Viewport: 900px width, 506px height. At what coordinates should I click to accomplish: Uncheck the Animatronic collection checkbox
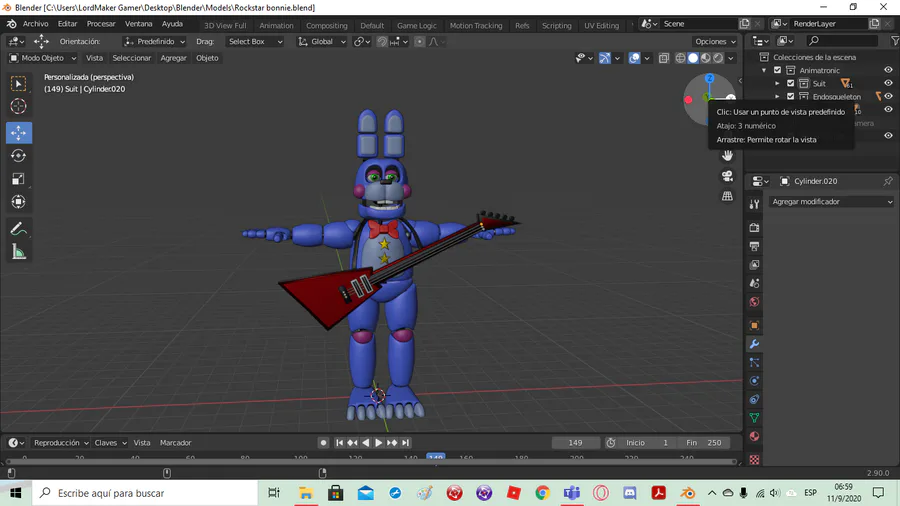[777, 70]
